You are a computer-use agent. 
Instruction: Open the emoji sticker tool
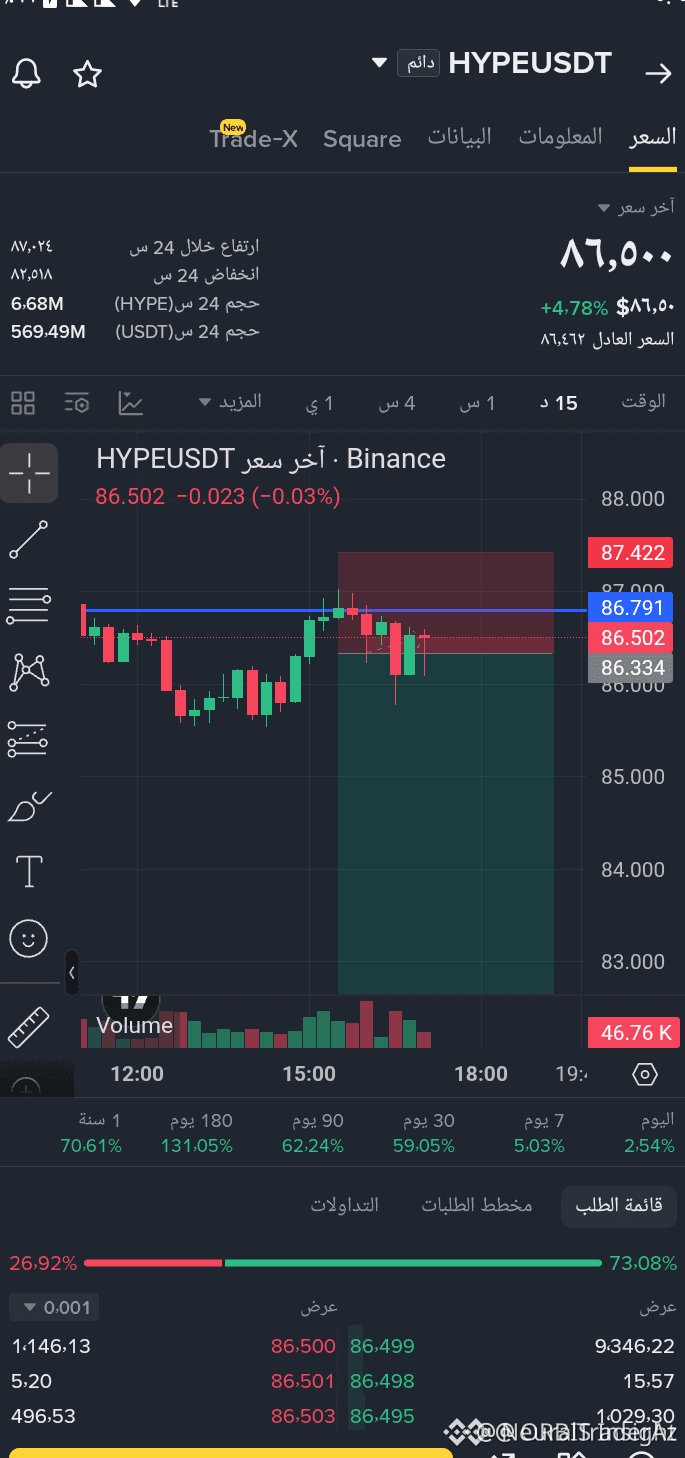point(28,938)
